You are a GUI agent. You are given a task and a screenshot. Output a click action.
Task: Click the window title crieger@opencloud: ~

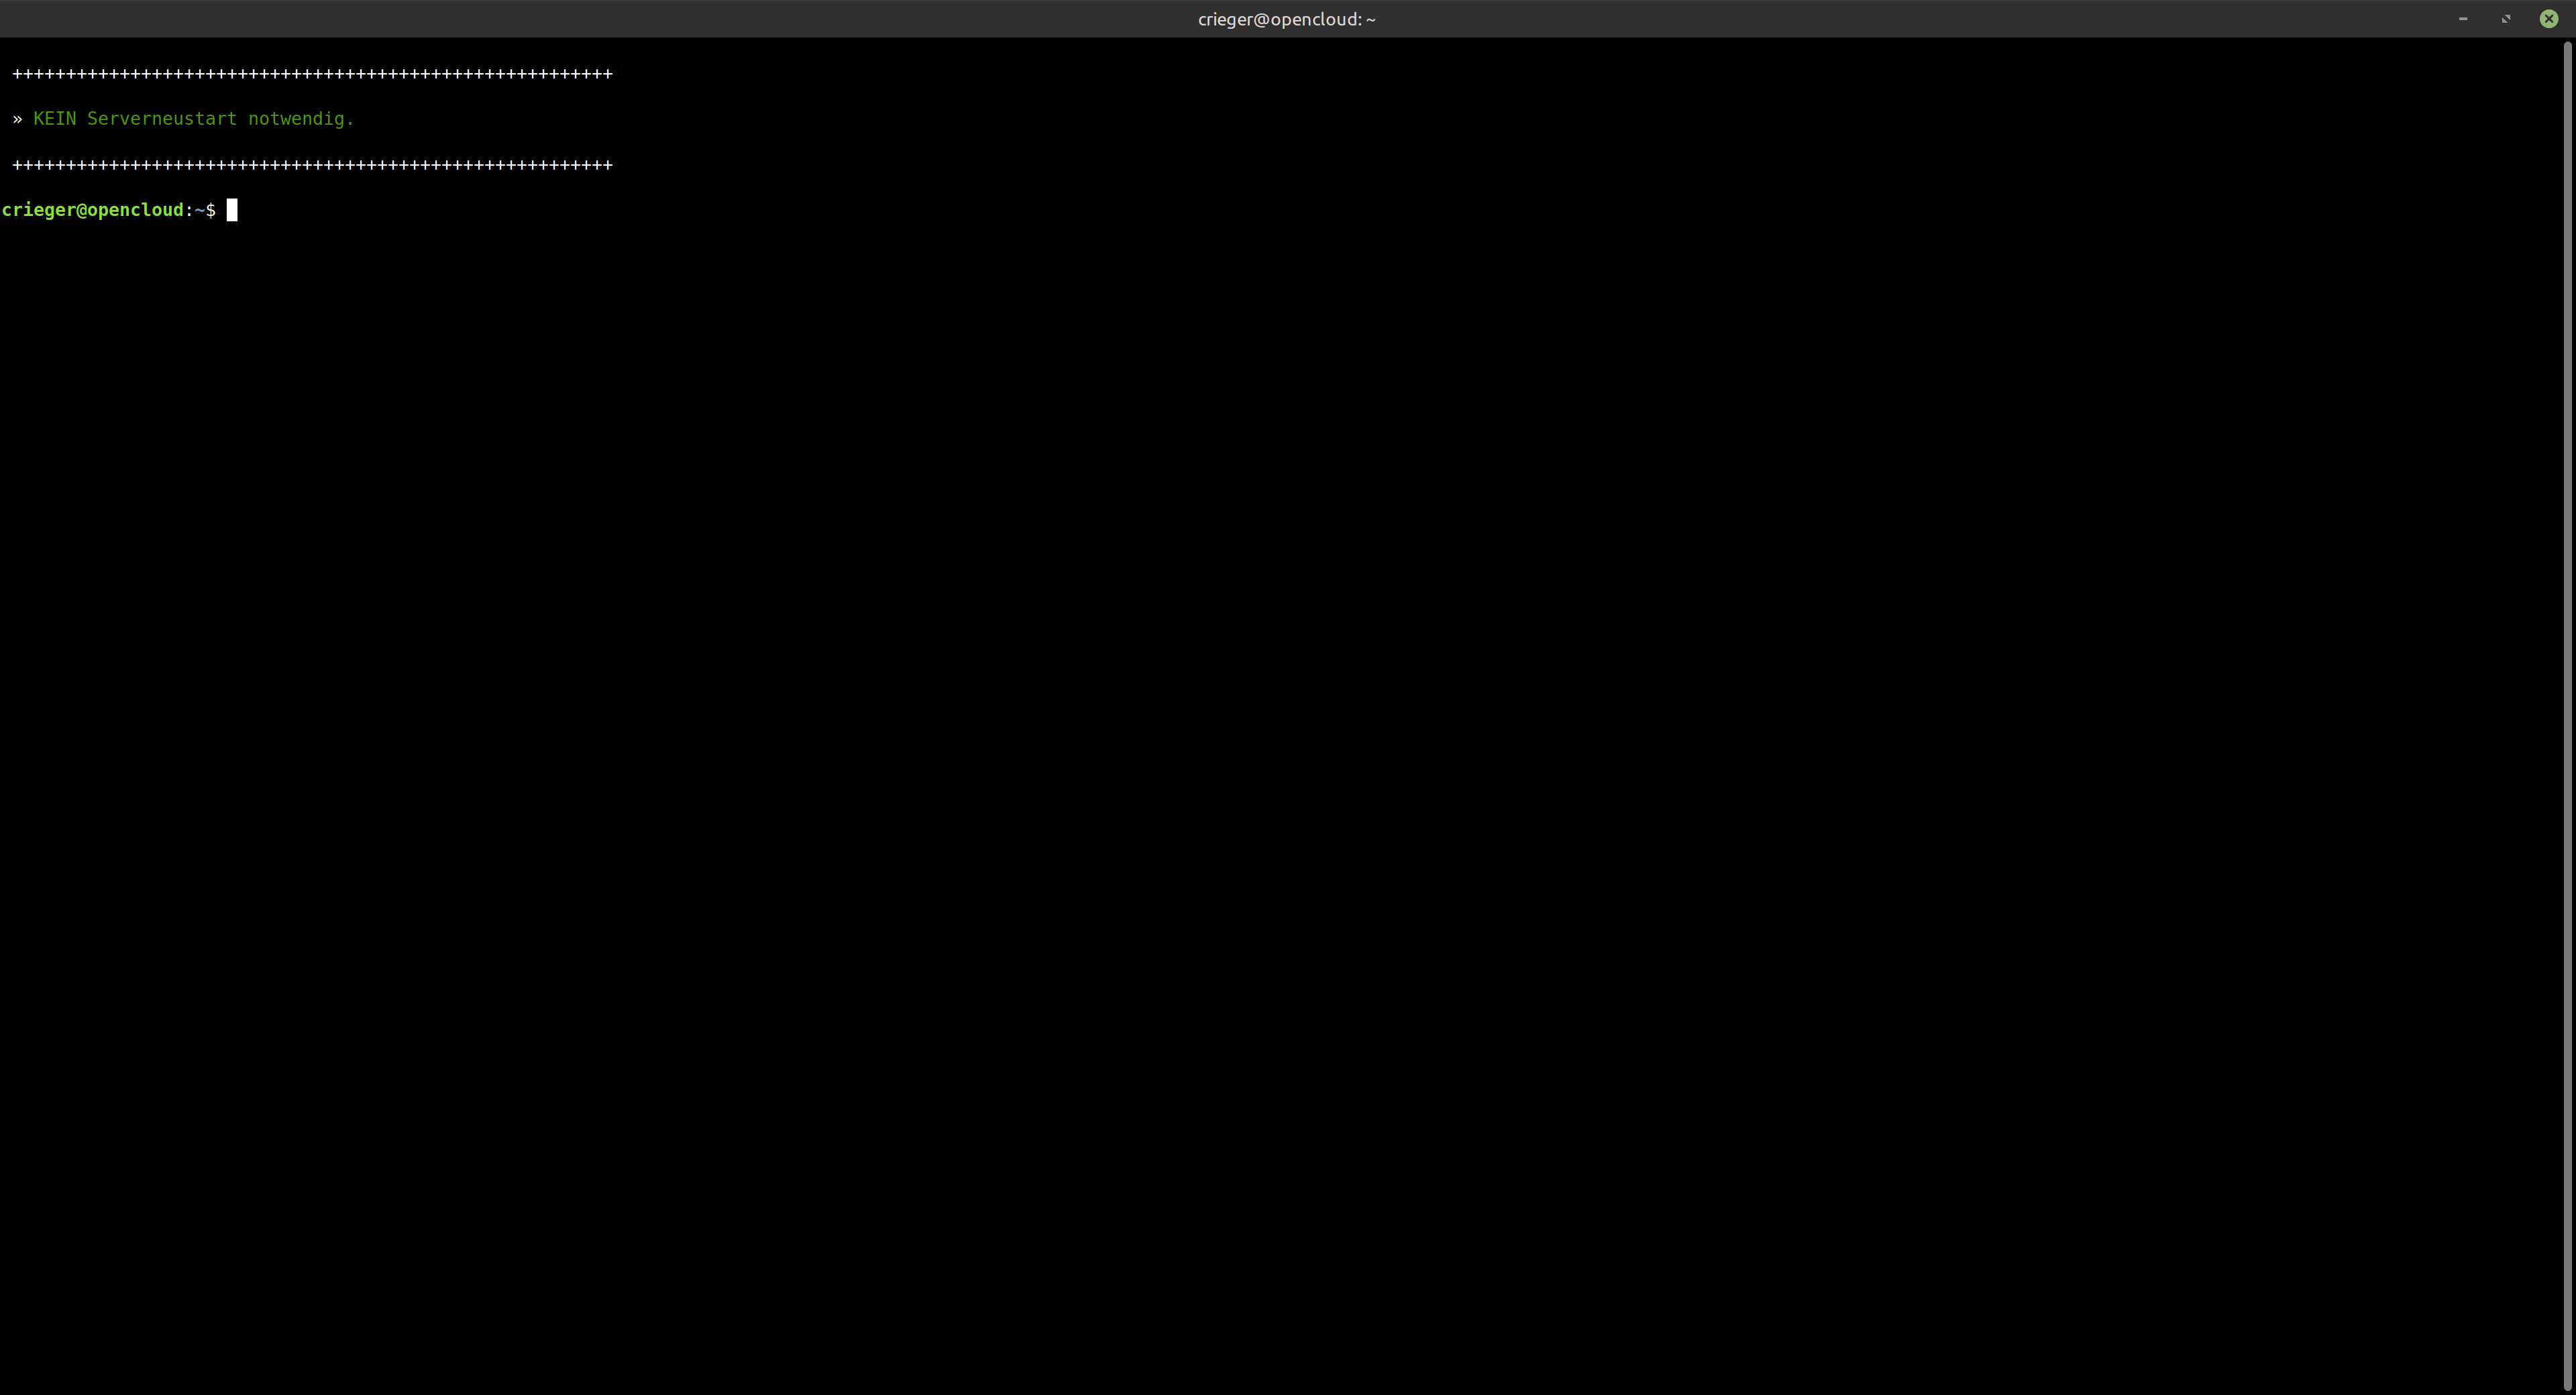click(1287, 19)
